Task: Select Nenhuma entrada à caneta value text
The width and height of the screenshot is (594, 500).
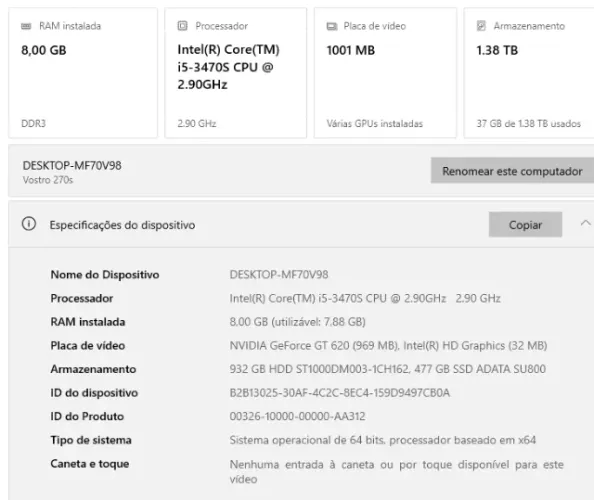Action: point(397,472)
